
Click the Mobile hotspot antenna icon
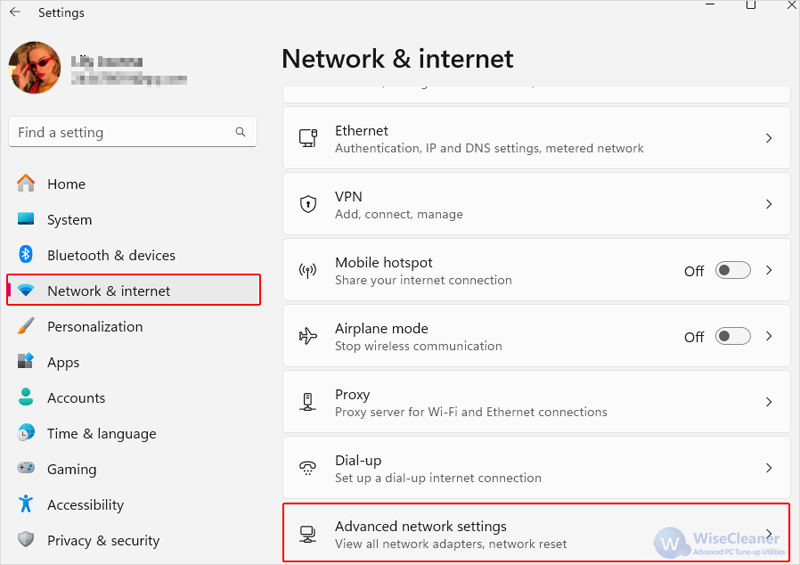click(308, 270)
